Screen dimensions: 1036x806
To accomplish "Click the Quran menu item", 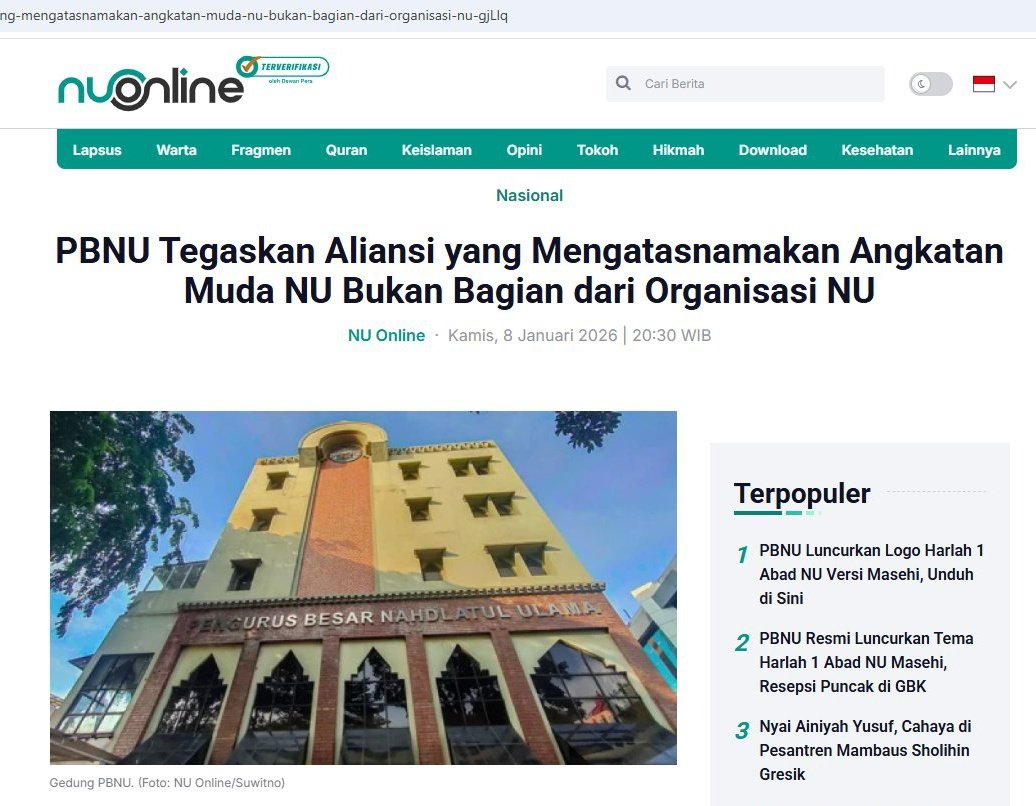I will 346,149.
